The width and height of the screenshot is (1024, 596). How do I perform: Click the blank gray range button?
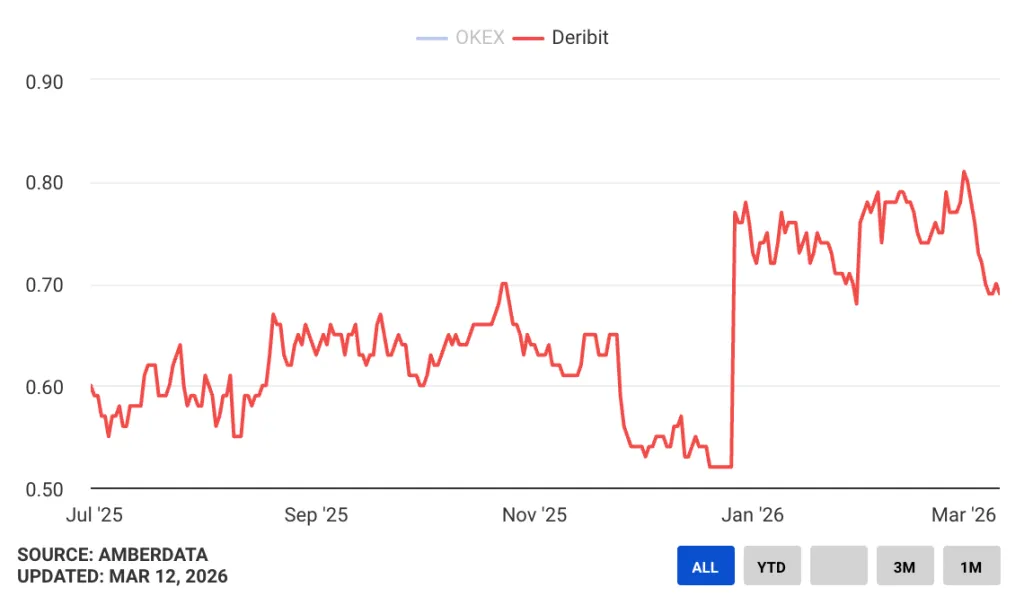pyautogui.click(x=838, y=566)
